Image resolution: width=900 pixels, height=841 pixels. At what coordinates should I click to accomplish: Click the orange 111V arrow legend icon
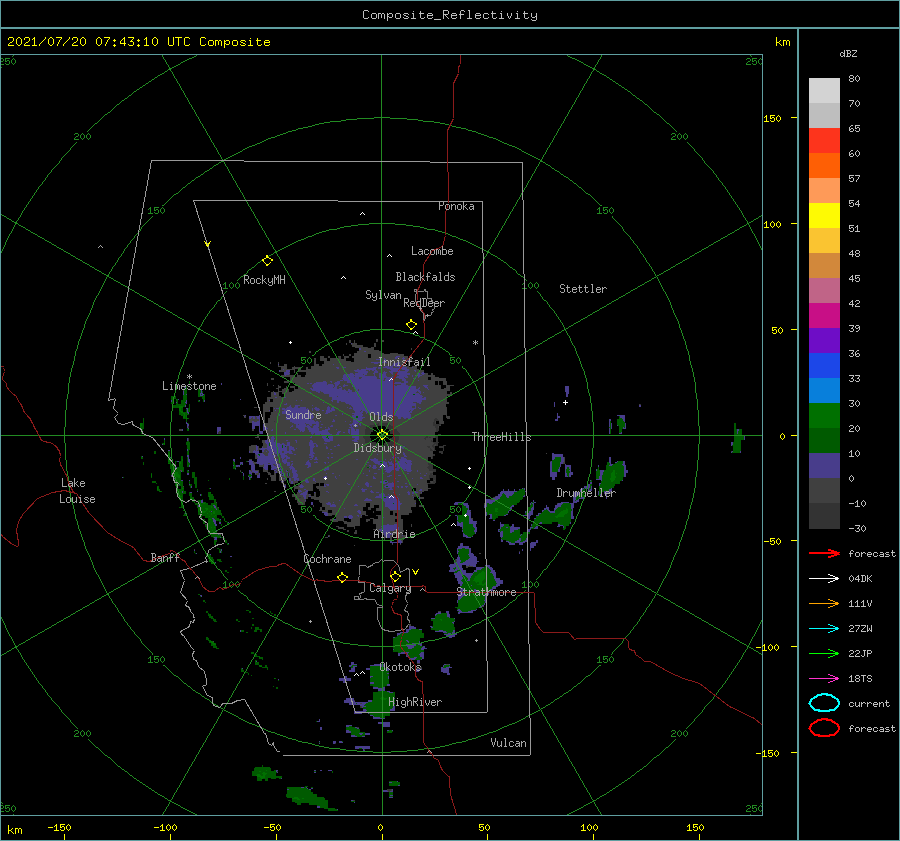coord(824,603)
